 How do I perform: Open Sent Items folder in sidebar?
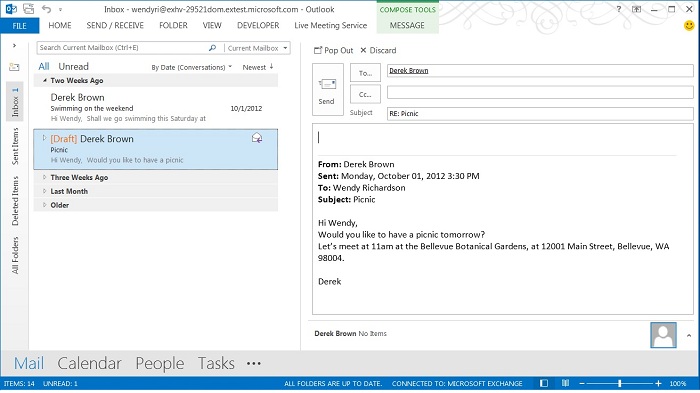[15, 146]
